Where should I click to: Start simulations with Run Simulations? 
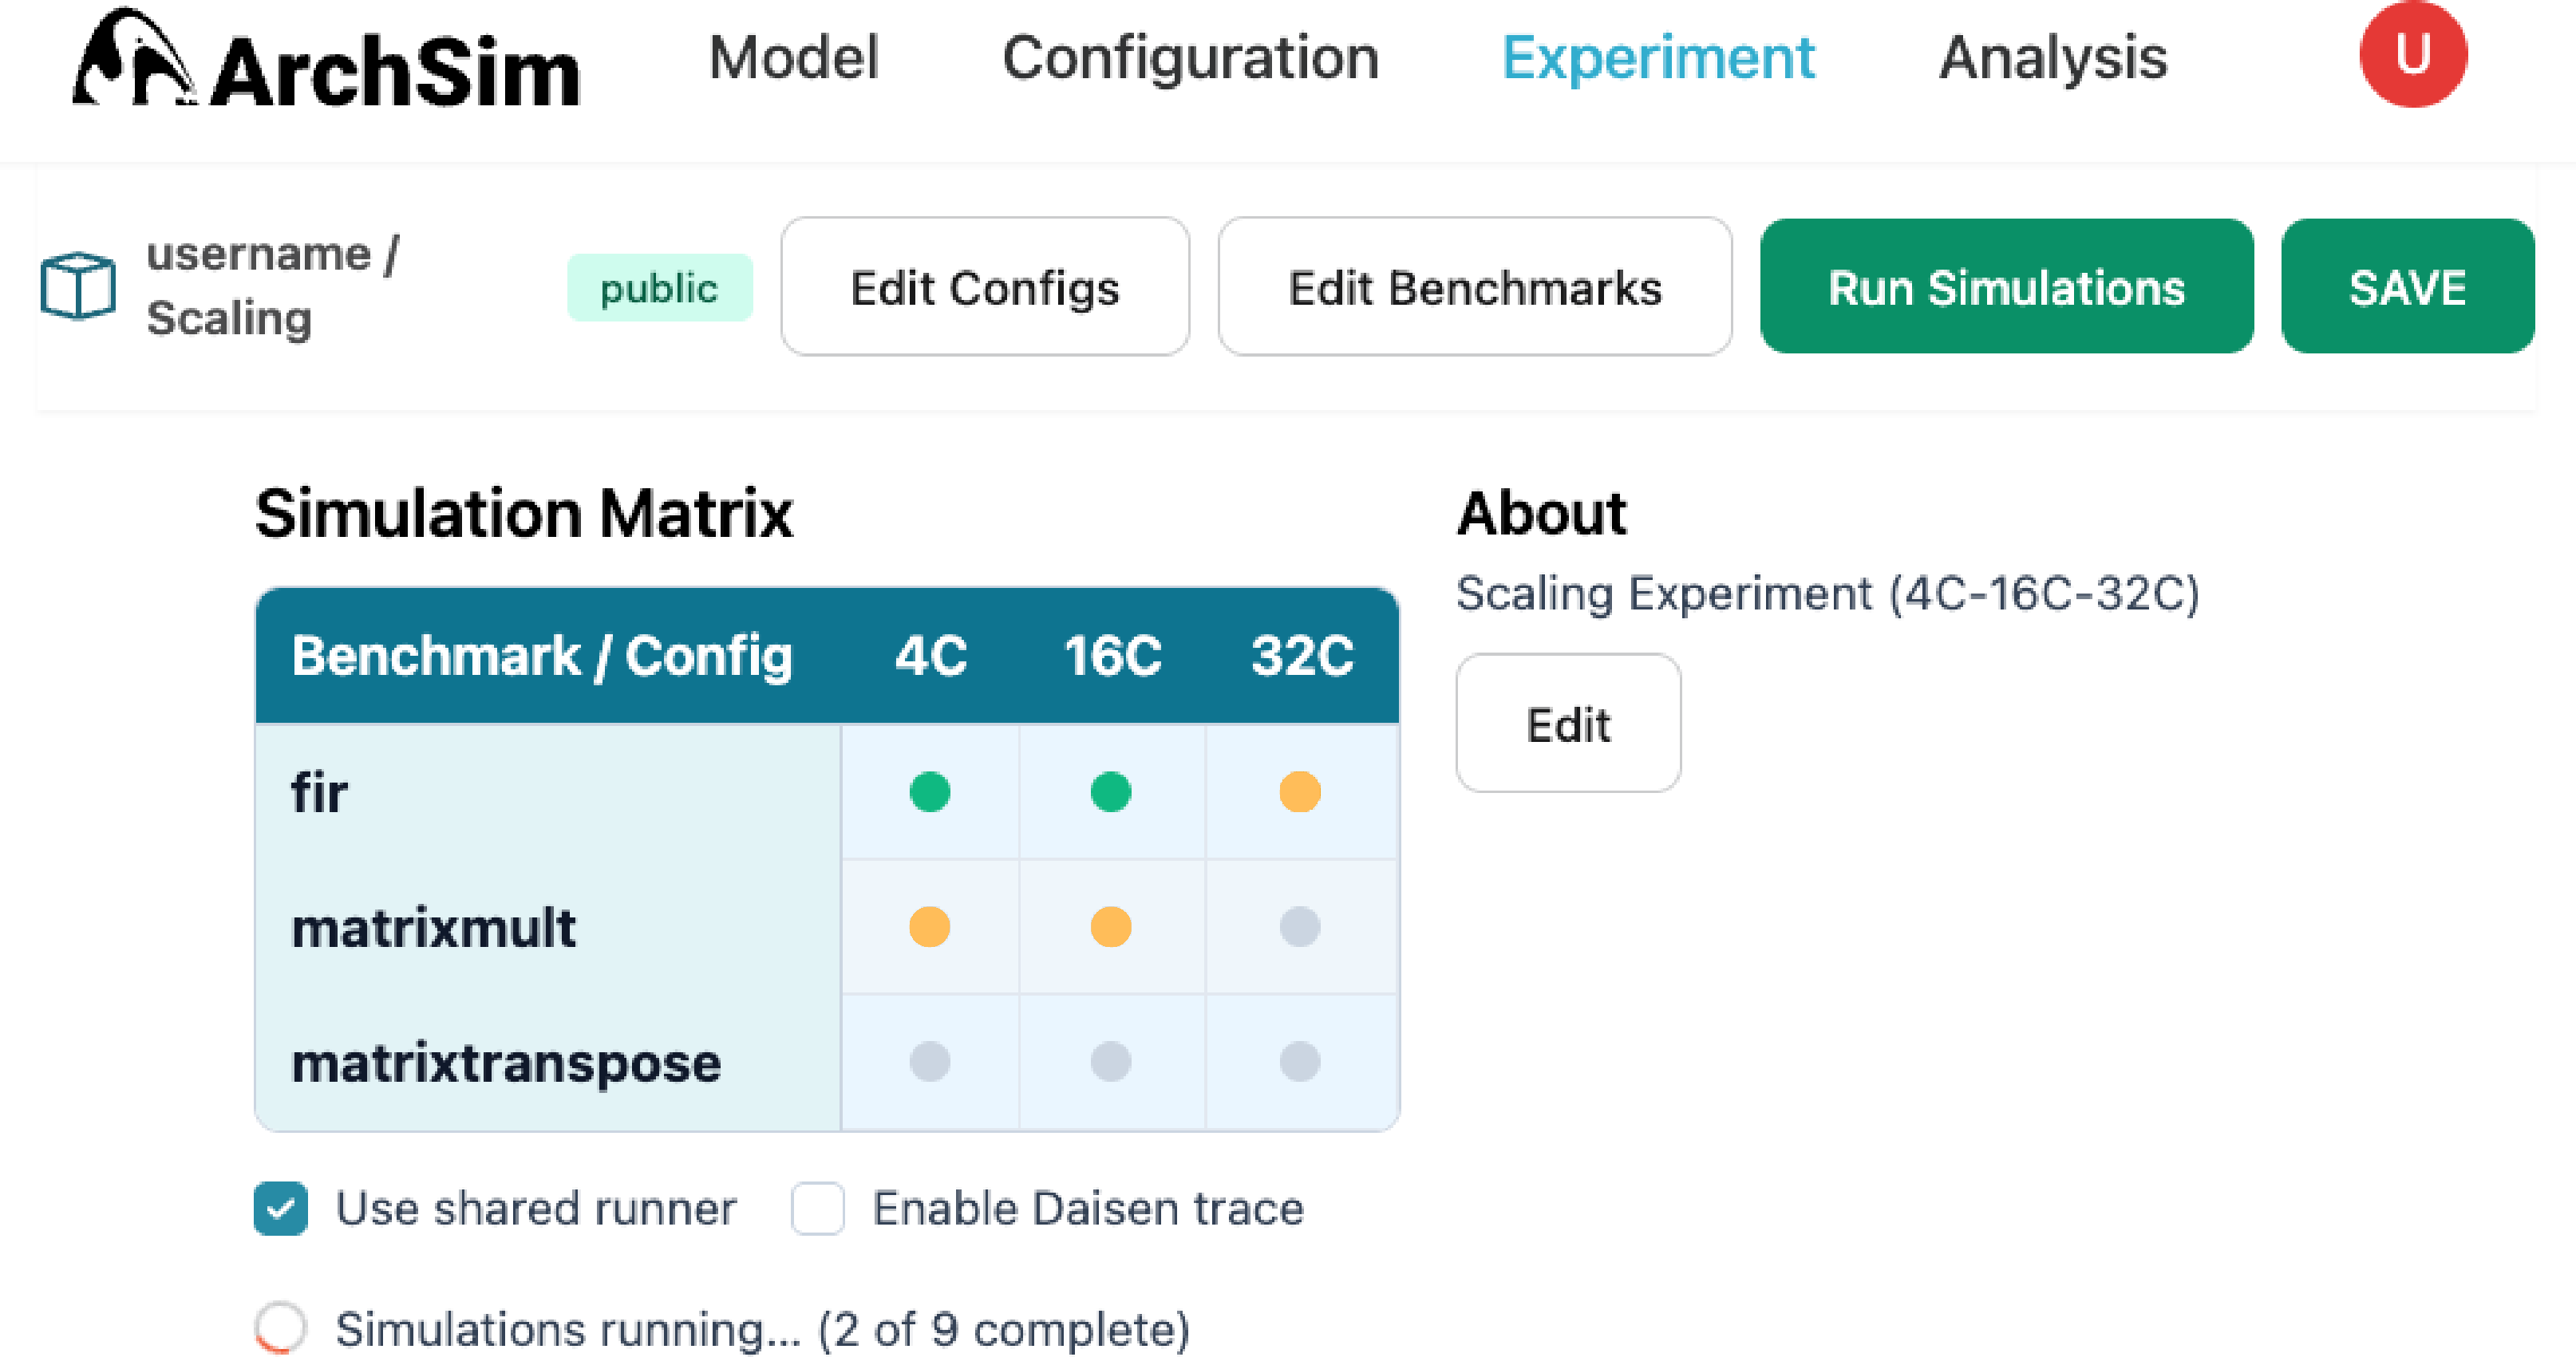point(2006,287)
